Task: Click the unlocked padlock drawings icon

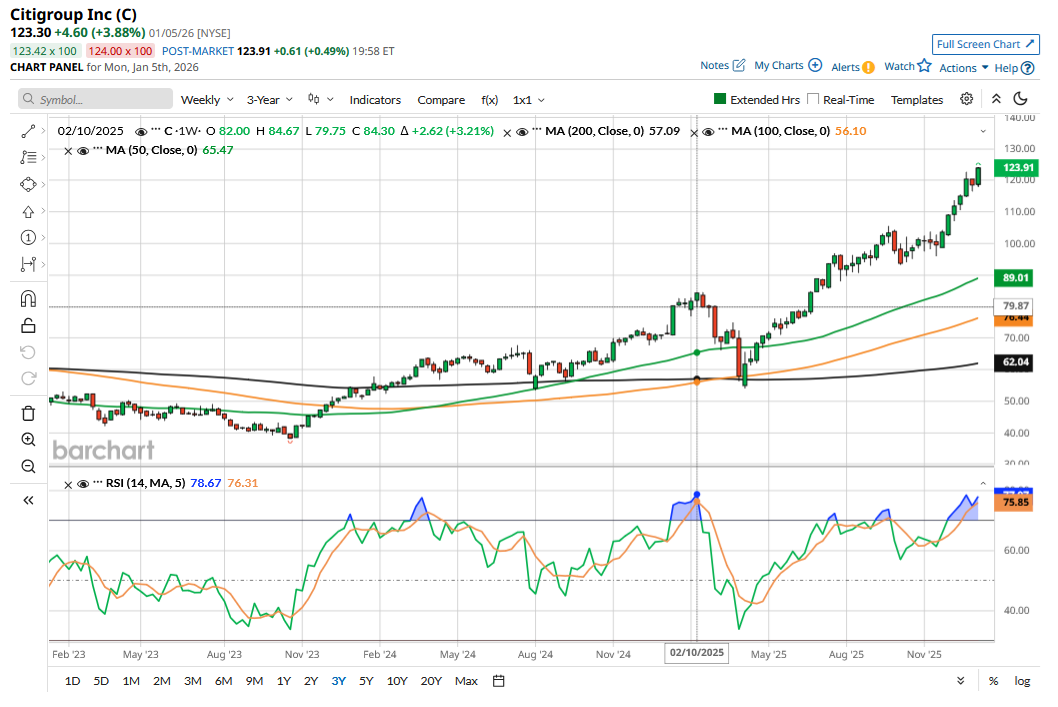Action: 28,325
